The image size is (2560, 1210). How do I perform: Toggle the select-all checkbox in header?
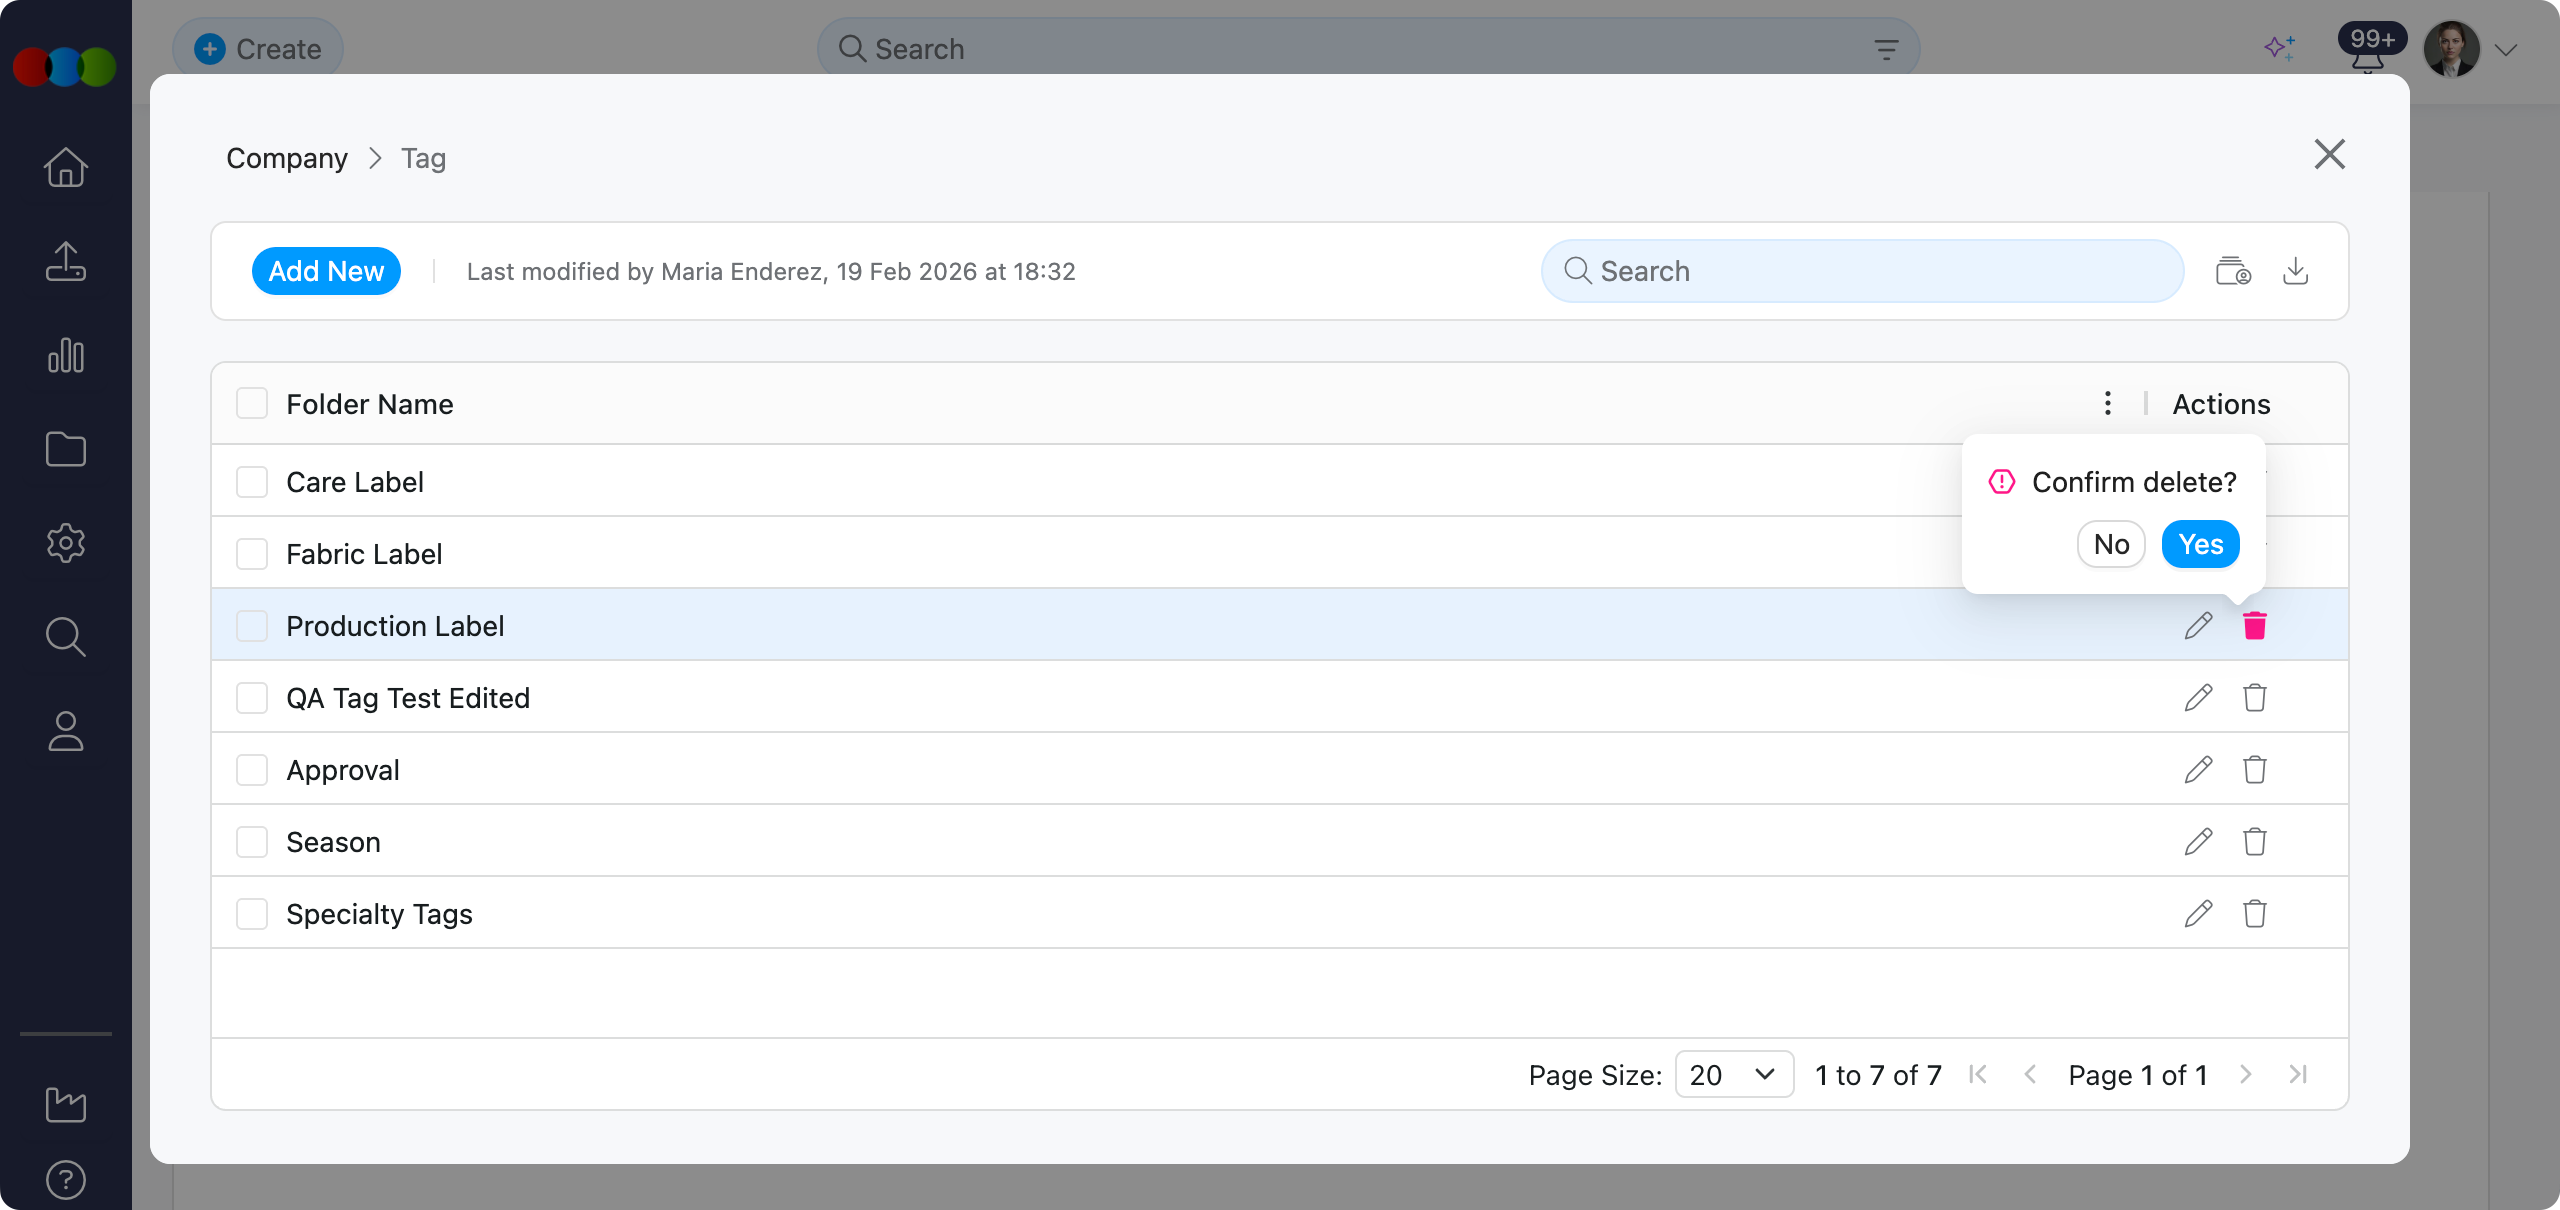(252, 404)
